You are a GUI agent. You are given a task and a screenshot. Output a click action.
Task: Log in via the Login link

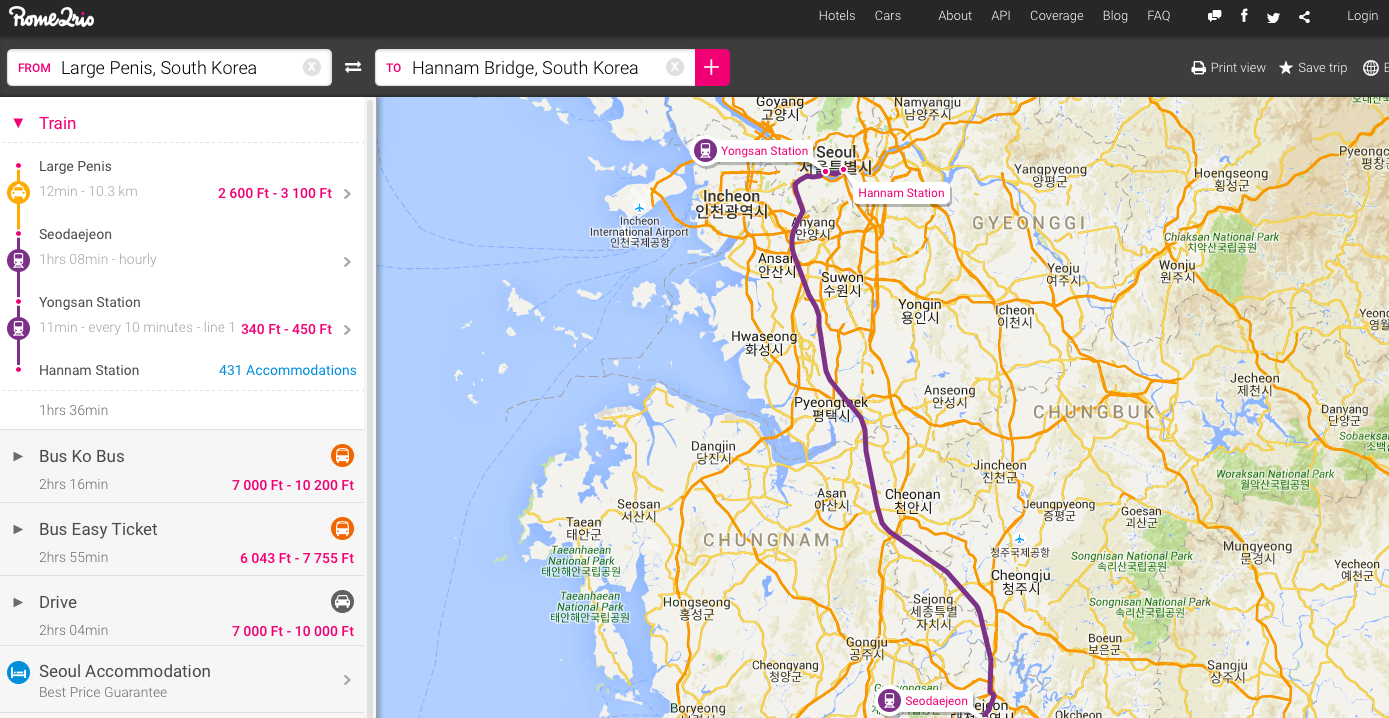(1362, 16)
